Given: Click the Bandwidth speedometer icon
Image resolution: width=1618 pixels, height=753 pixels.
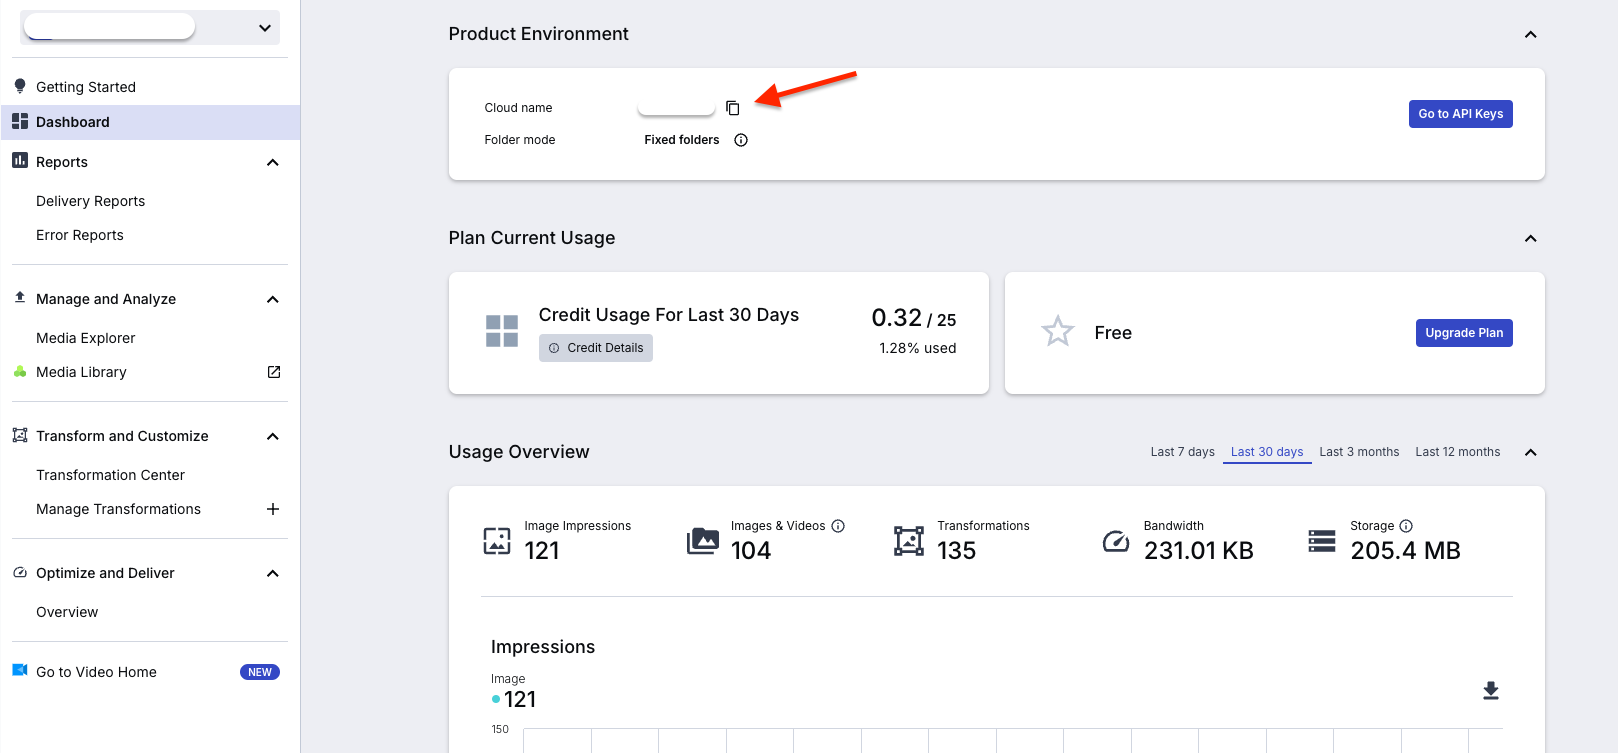Looking at the screenshot, I should tap(1116, 541).
